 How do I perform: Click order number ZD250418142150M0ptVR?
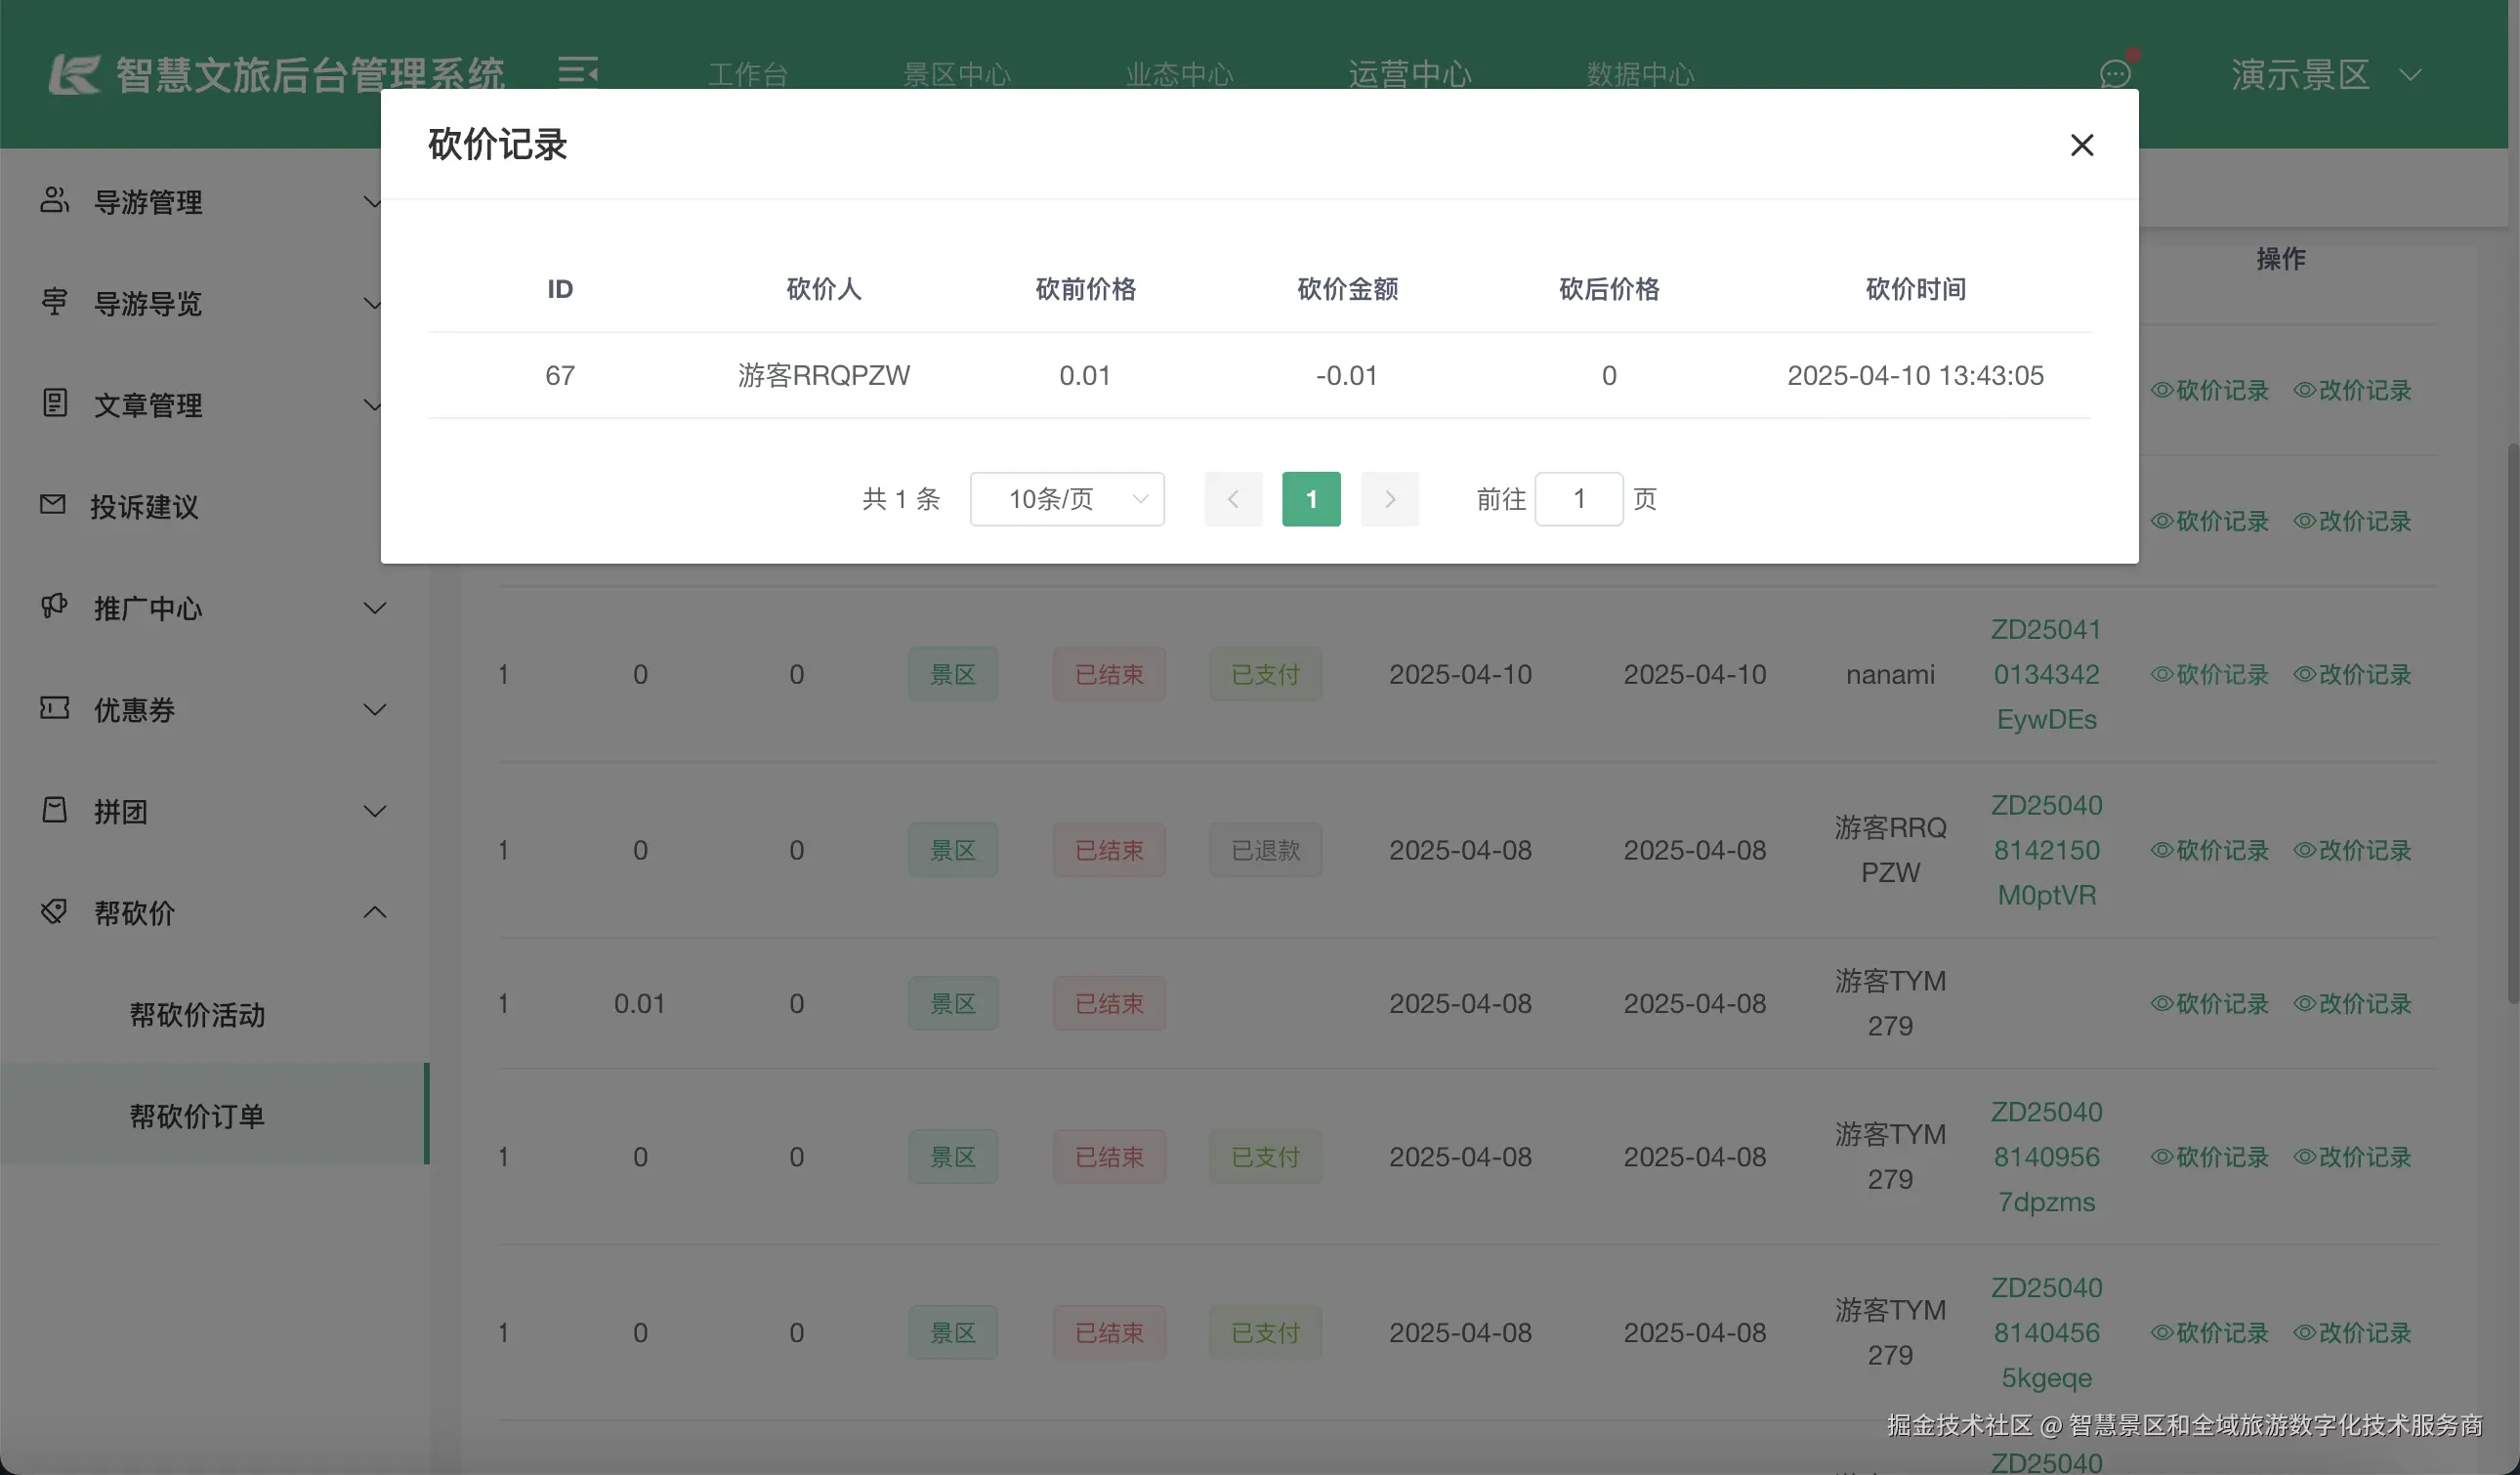pos(2046,849)
